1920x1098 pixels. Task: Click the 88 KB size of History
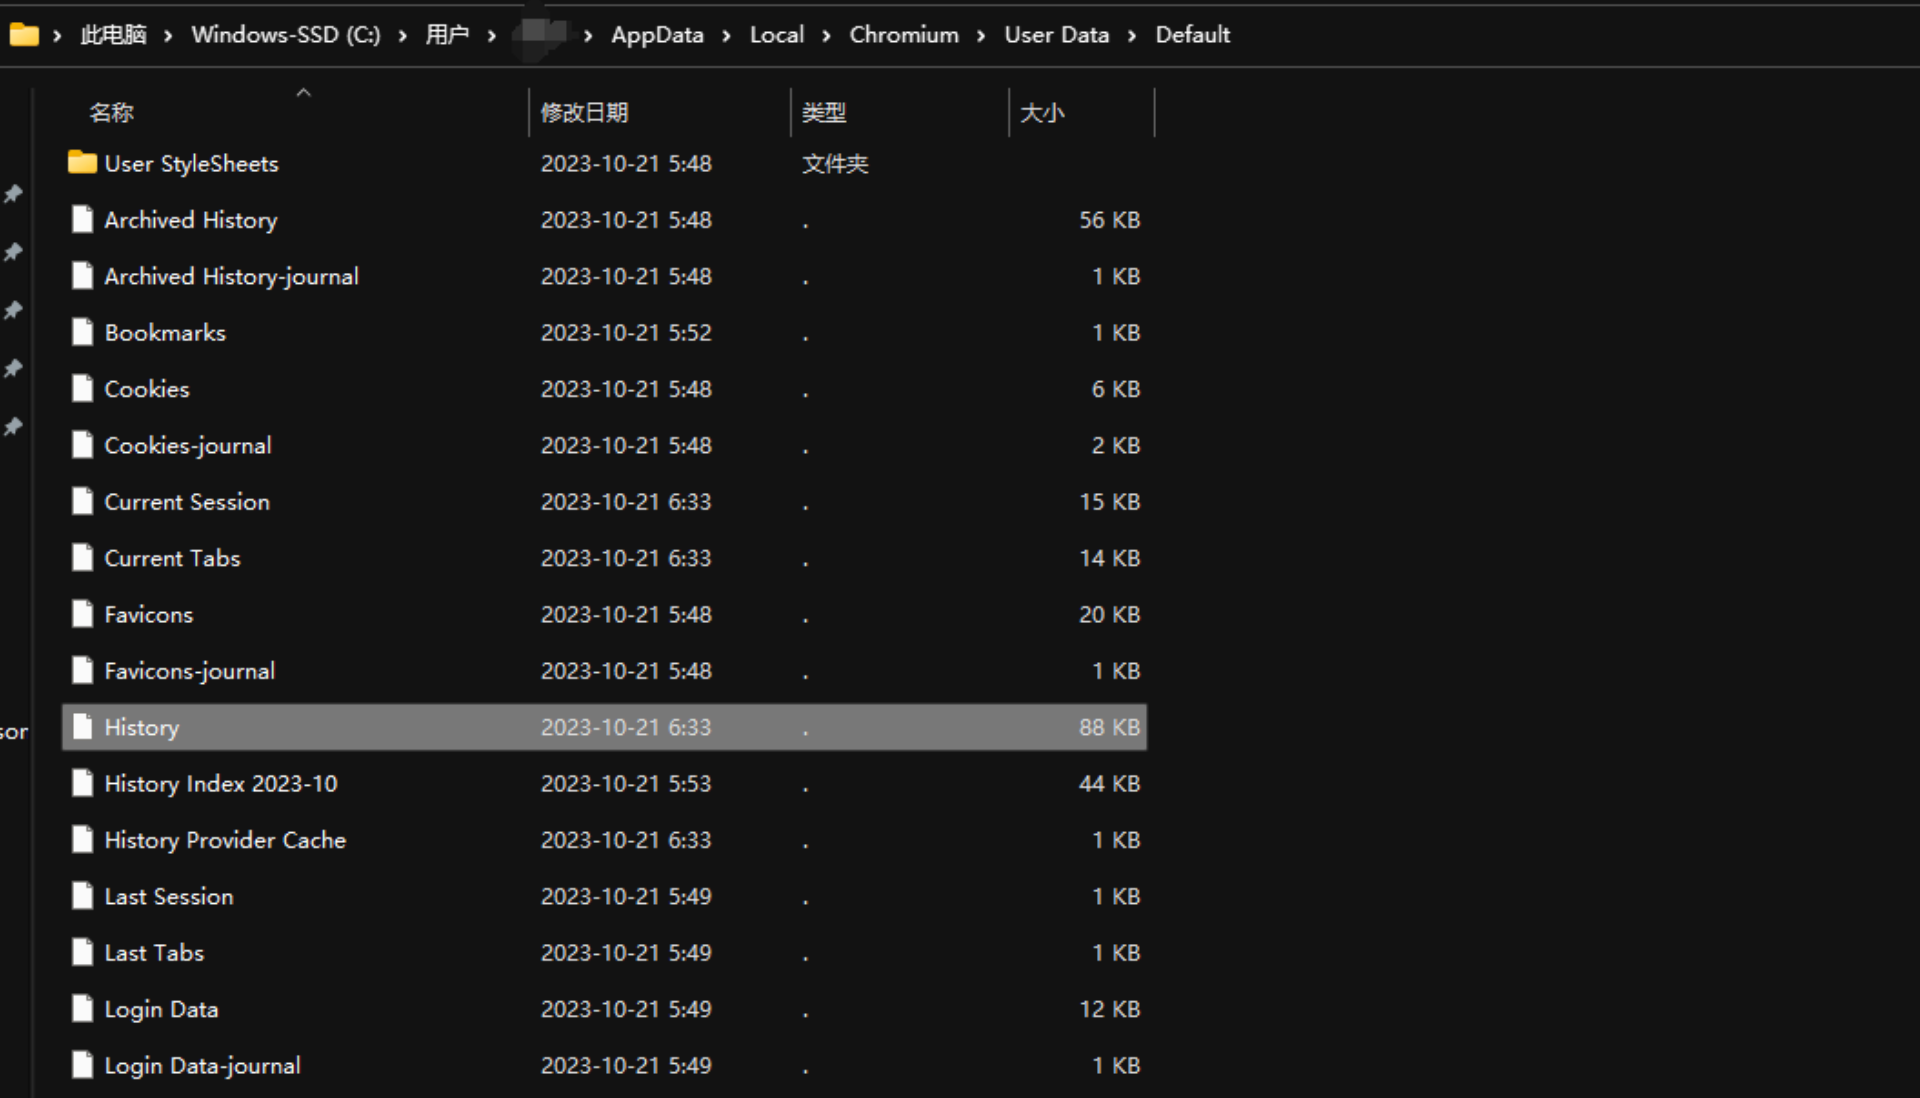(x=1109, y=727)
